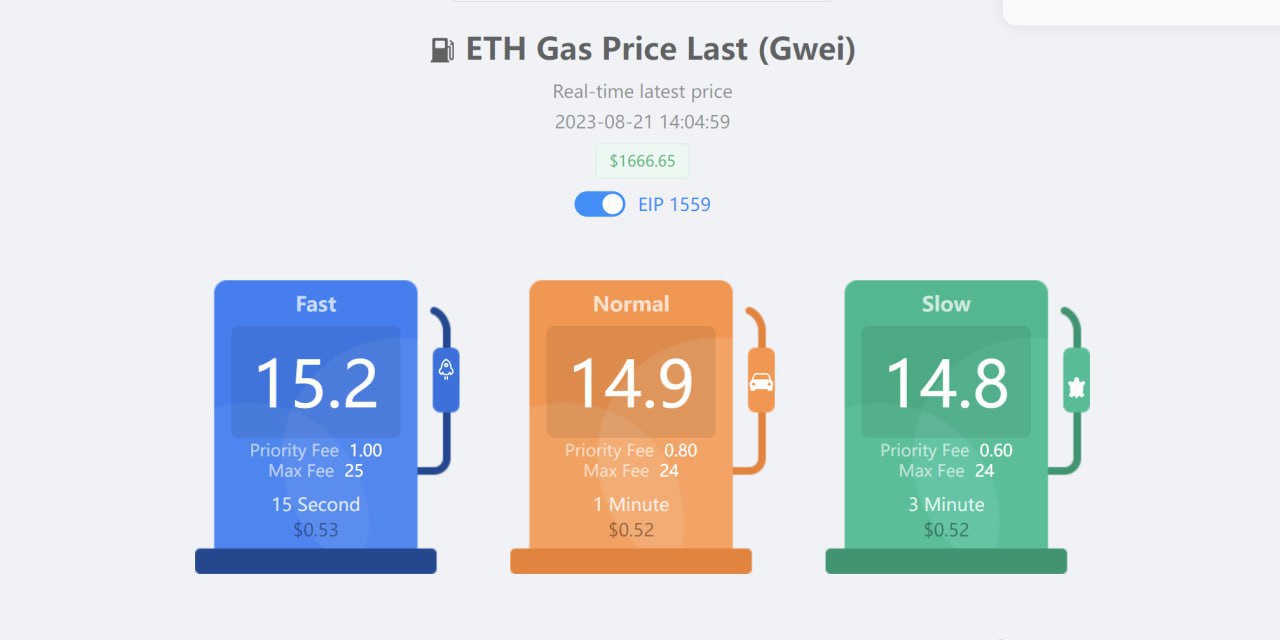Viewport: 1280px width, 640px height.
Task: Click the Slow pump header label
Action: (x=946, y=304)
